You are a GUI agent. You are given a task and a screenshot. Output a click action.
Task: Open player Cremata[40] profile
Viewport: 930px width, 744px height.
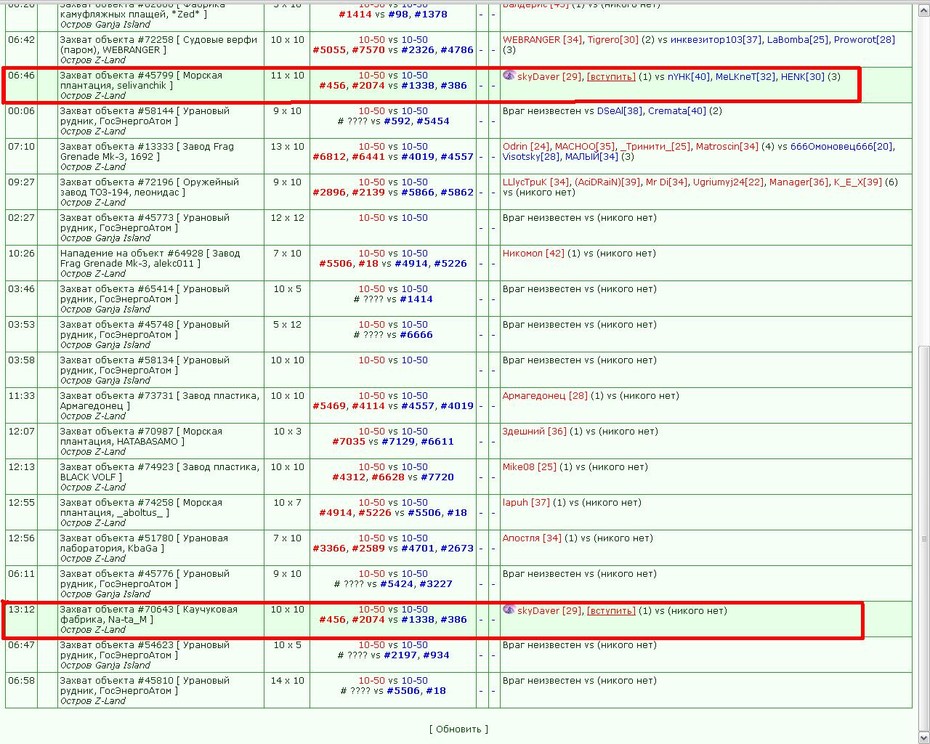677,111
